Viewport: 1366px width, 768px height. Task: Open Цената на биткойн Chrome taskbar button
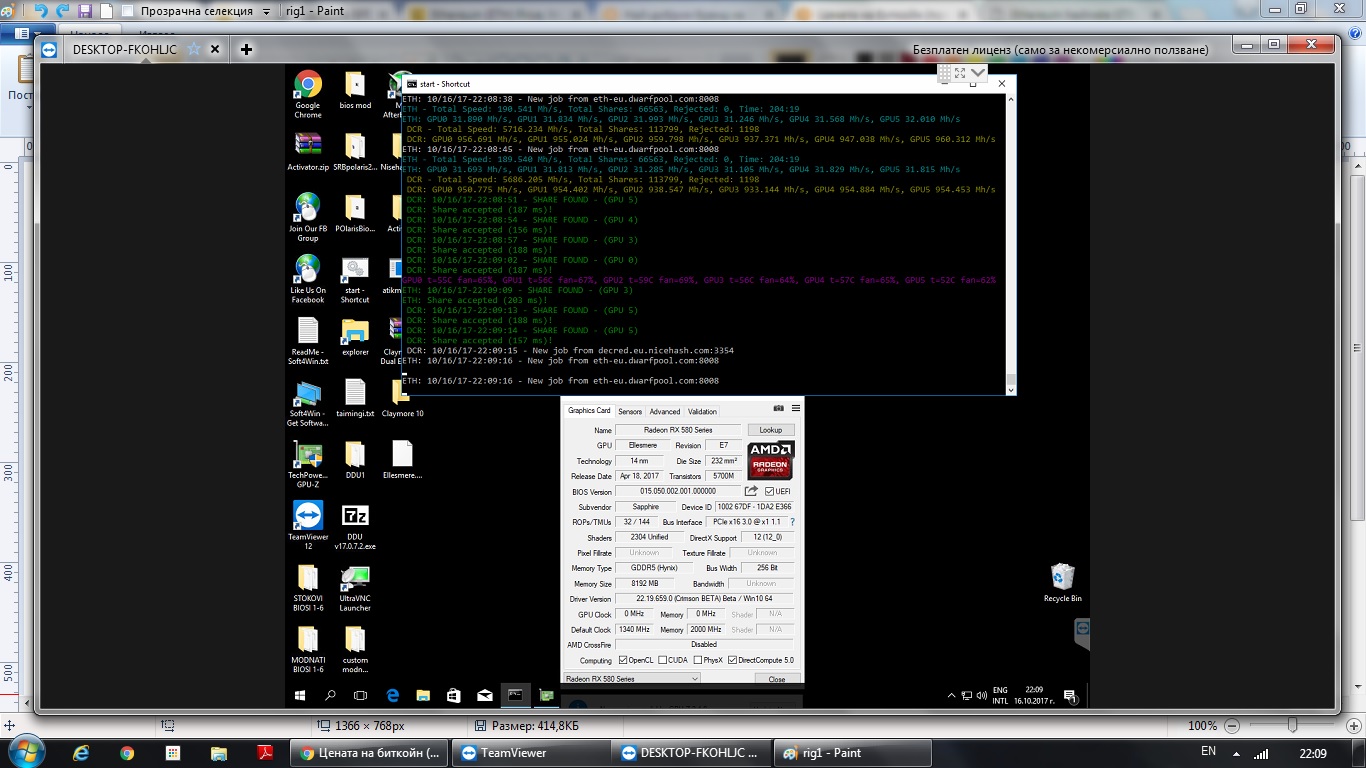click(x=369, y=753)
